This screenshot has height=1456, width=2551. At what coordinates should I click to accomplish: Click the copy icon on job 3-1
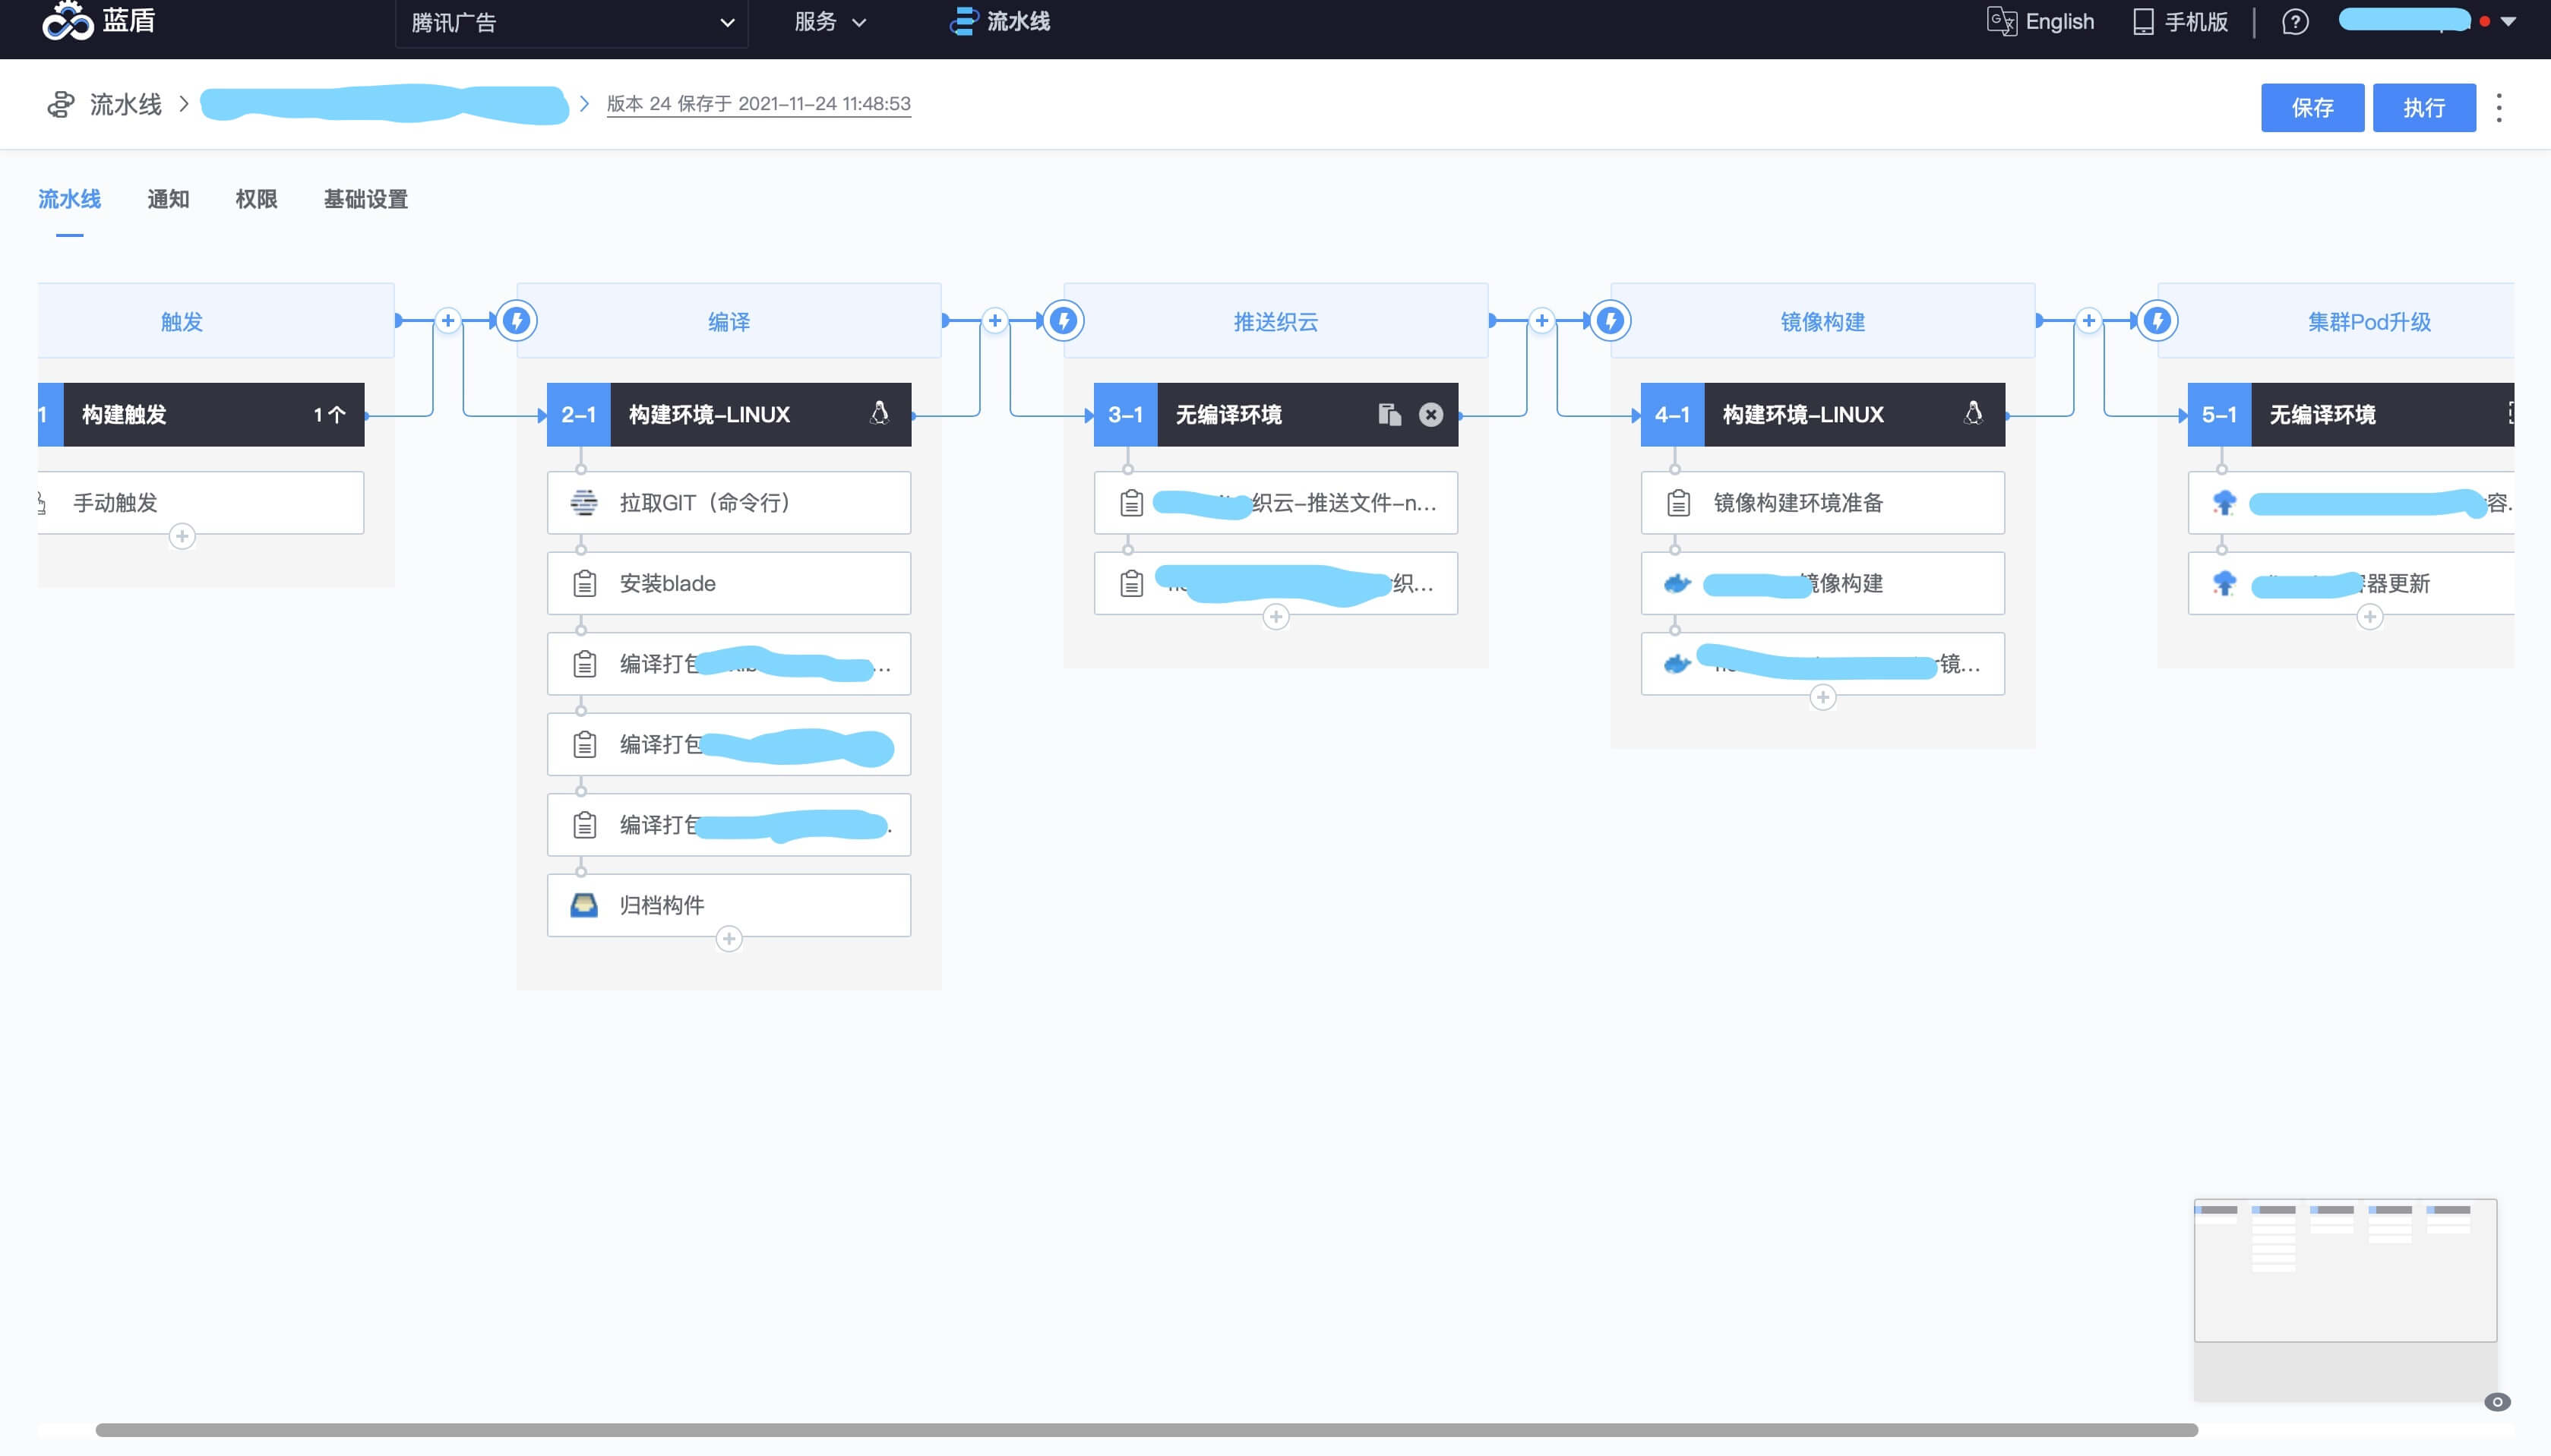tap(1389, 414)
